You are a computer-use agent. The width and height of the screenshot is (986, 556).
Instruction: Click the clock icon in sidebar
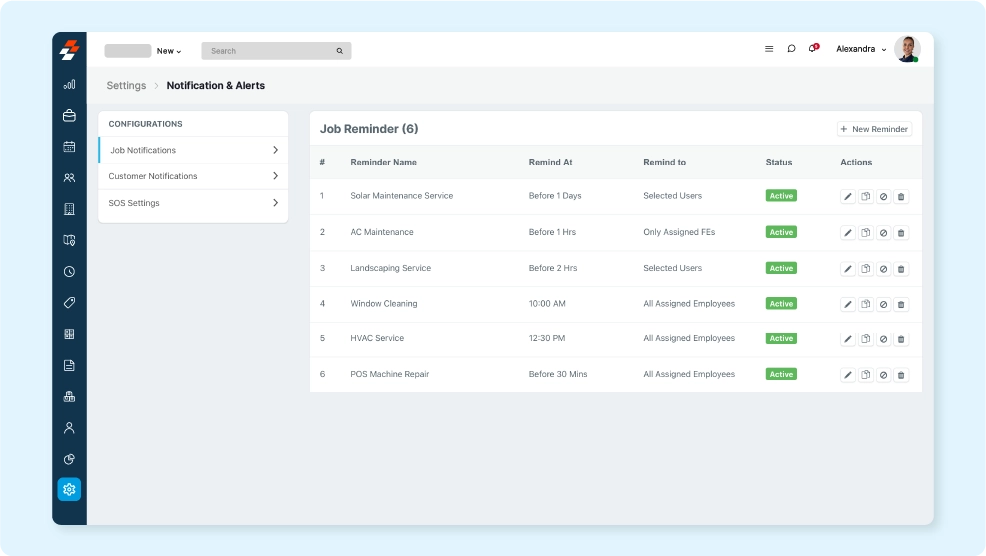point(69,271)
